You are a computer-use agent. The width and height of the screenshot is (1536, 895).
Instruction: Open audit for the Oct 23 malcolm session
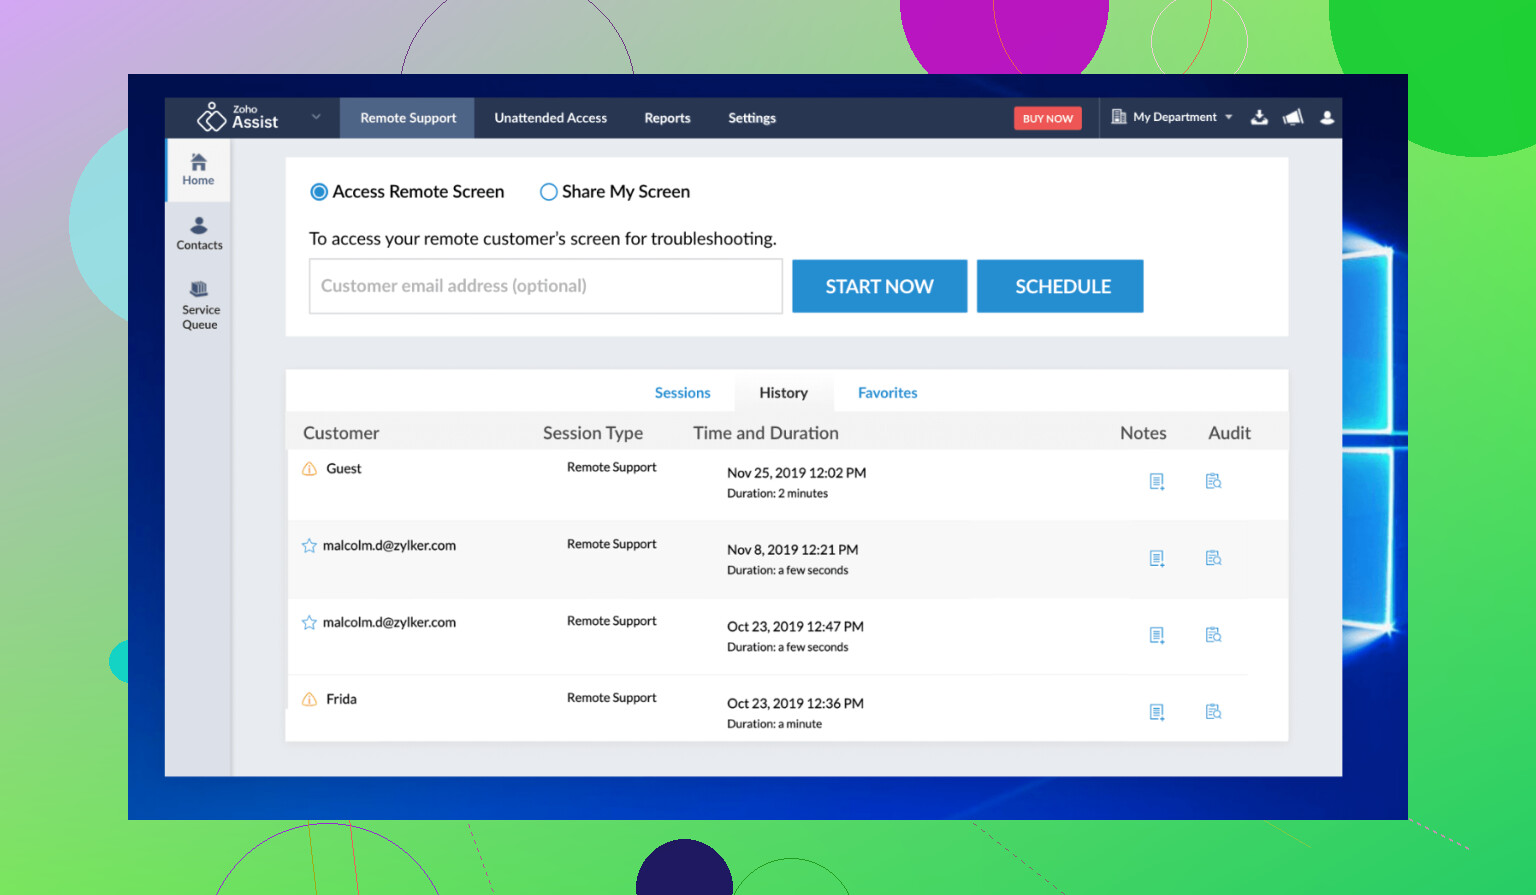point(1213,635)
